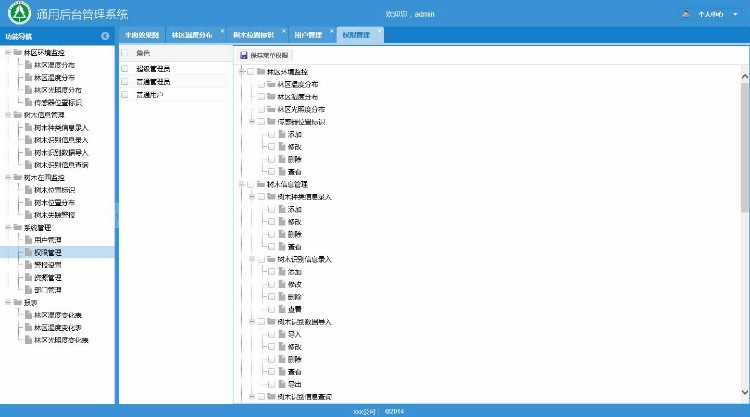
Task: Click the folder icon of 树木在网监控 in navigation
Action: point(18,177)
